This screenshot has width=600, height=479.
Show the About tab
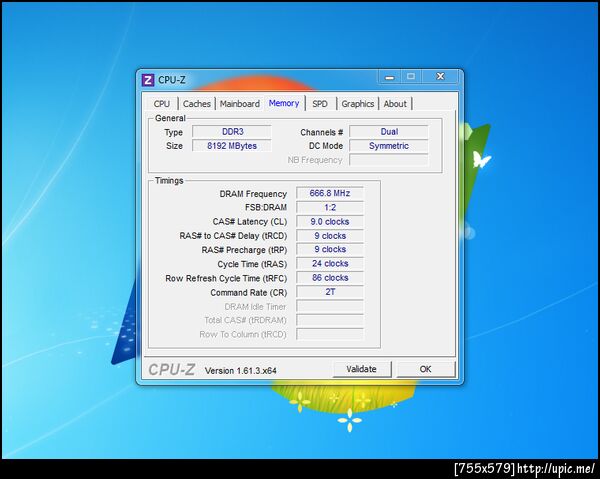395,104
